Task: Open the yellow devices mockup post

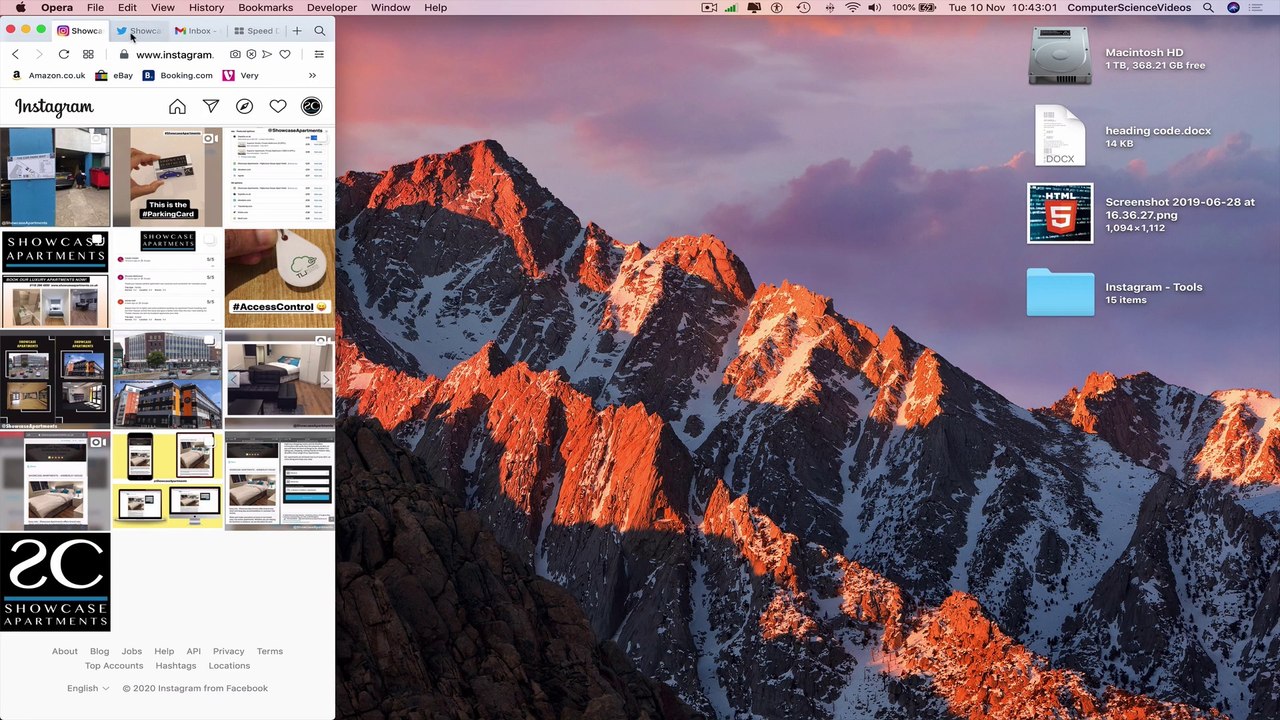Action: pos(167,480)
